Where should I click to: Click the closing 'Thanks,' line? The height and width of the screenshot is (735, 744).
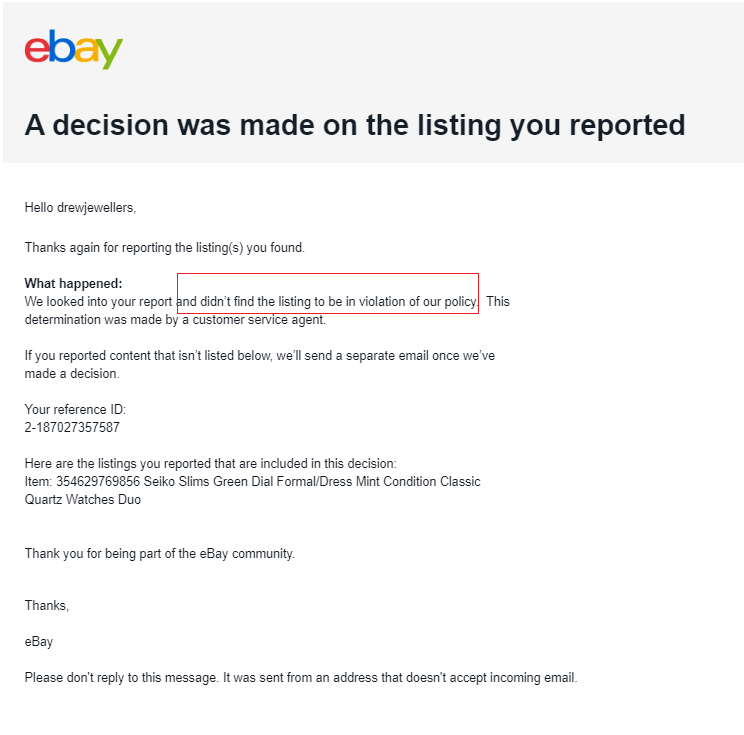tap(46, 605)
